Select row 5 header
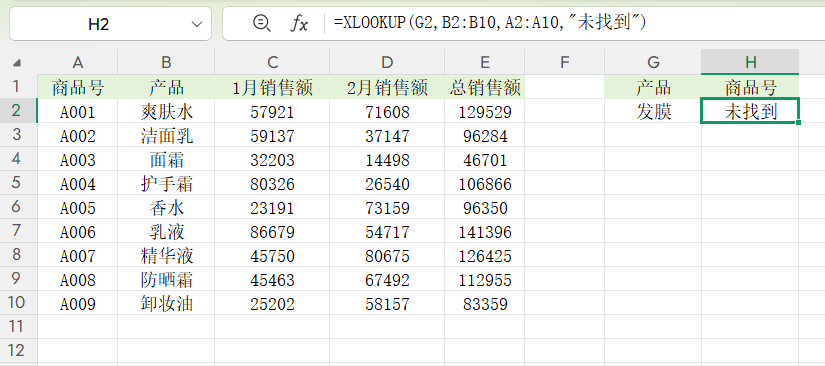This screenshot has width=825, height=366. click(x=18, y=182)
